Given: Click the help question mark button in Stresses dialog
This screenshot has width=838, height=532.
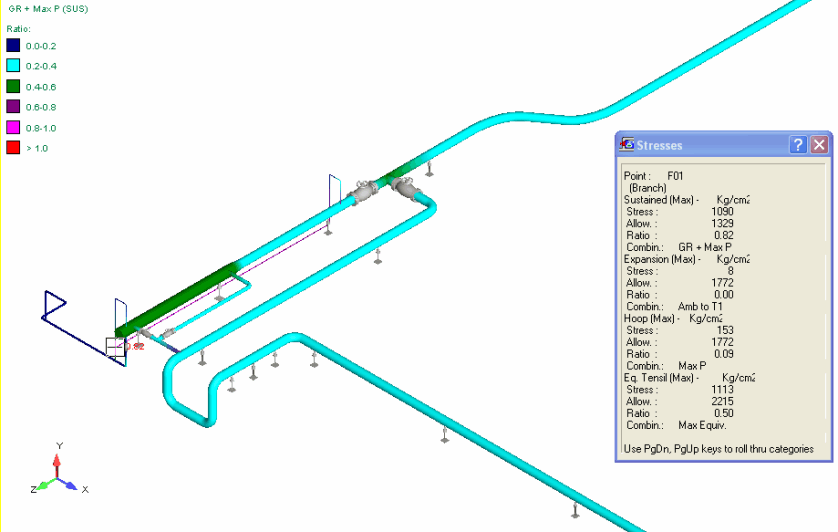Looking at the screenshot, I should (798, 145).
